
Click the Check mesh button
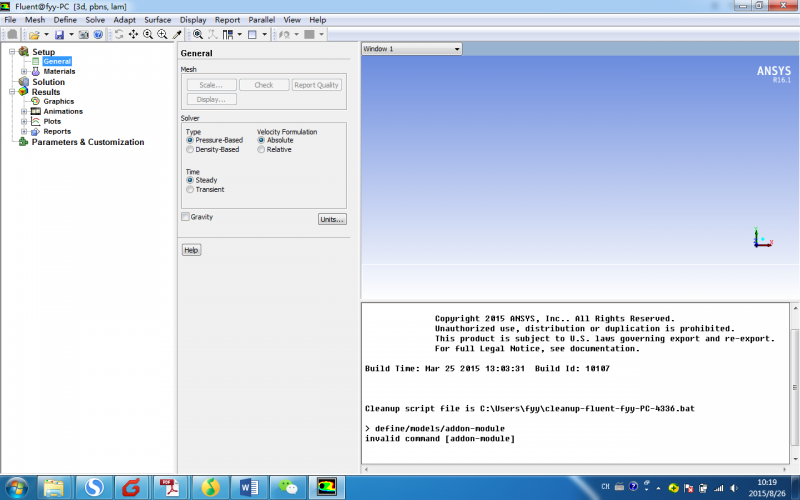coord(264,85)
